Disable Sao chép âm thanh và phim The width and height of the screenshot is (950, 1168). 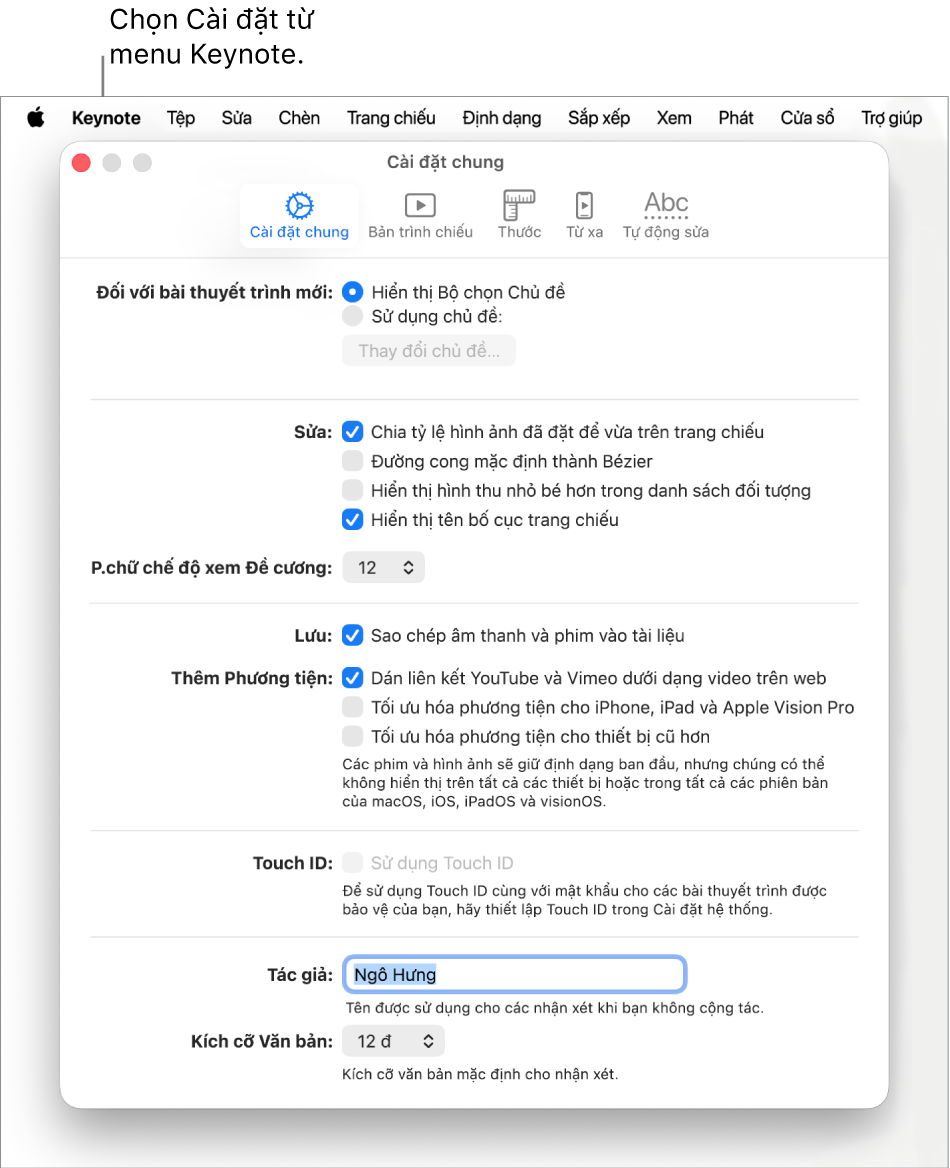352,635
